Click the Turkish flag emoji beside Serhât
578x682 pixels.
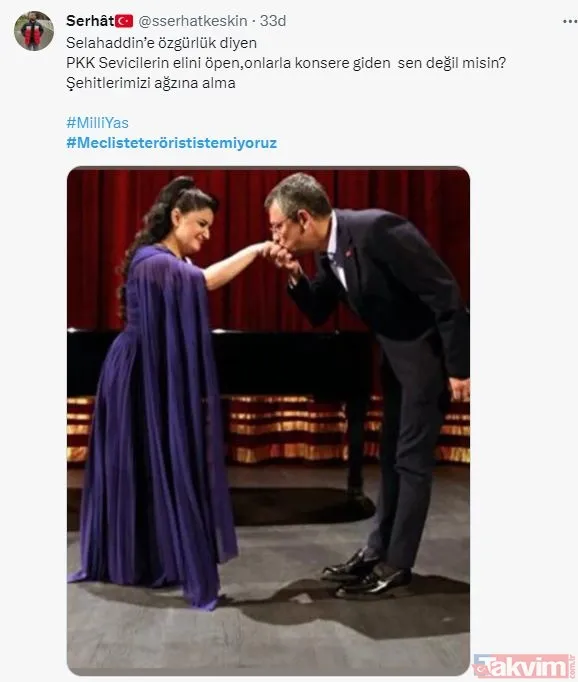pos(124,21)
